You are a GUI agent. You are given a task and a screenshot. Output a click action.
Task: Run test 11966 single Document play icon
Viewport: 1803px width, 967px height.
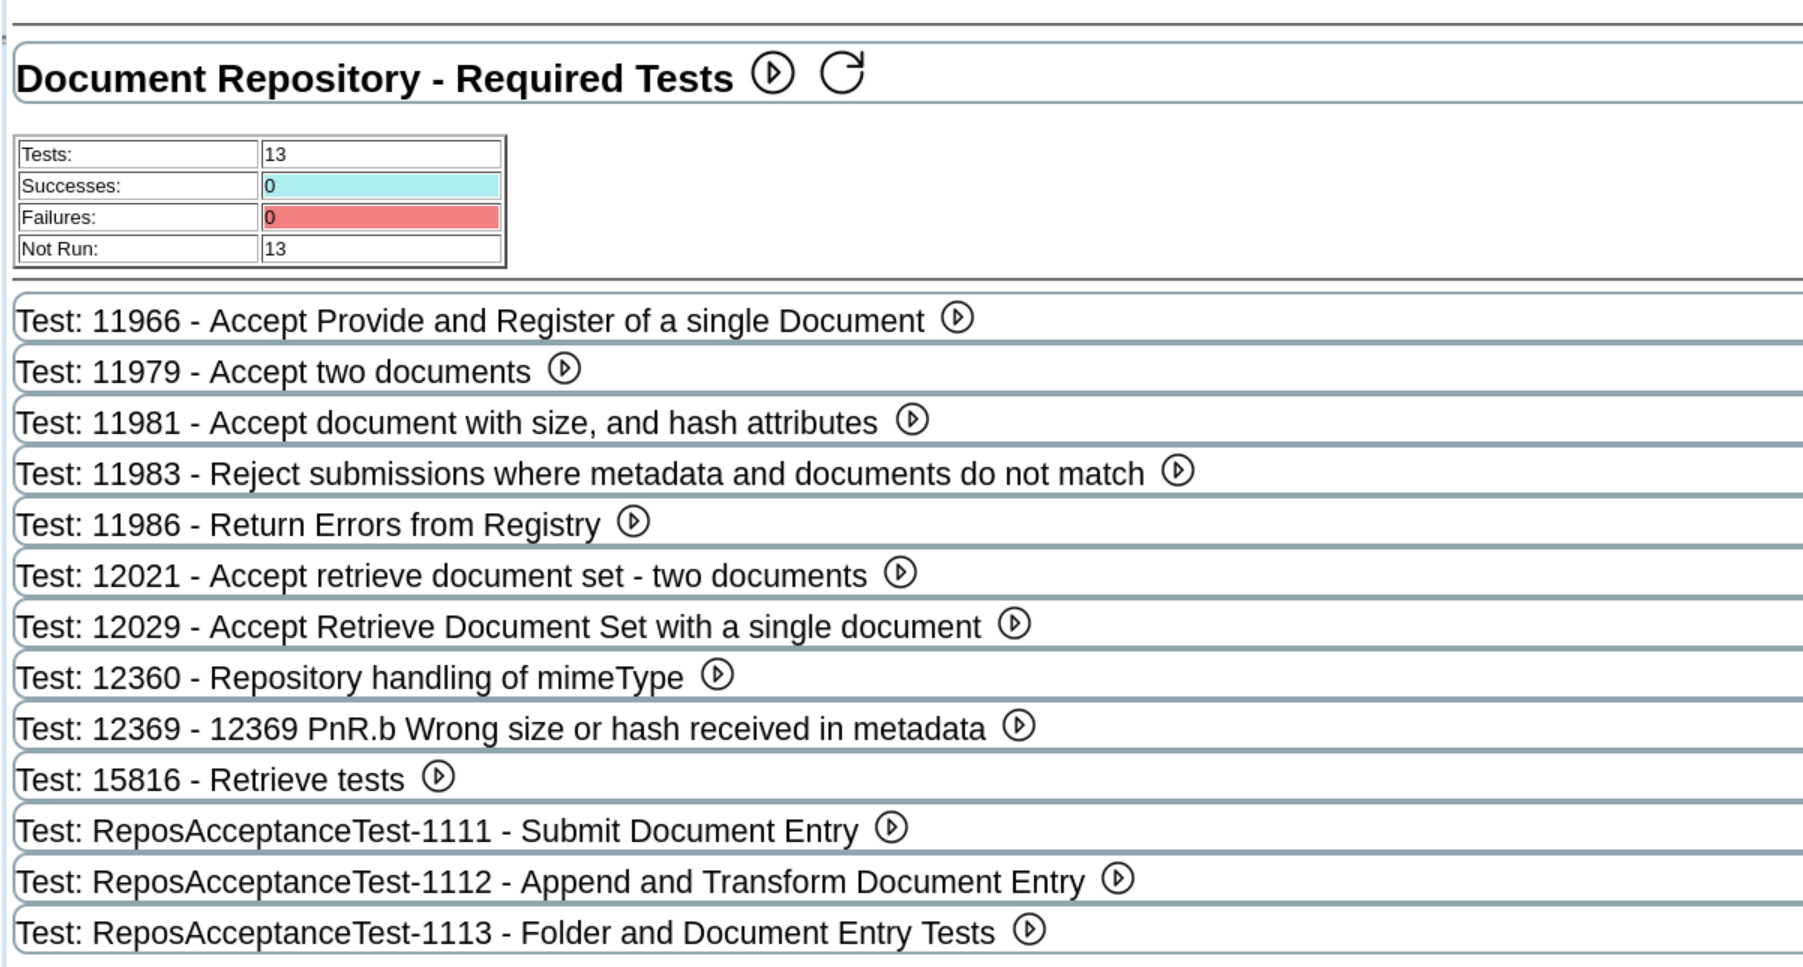point(957,318)
